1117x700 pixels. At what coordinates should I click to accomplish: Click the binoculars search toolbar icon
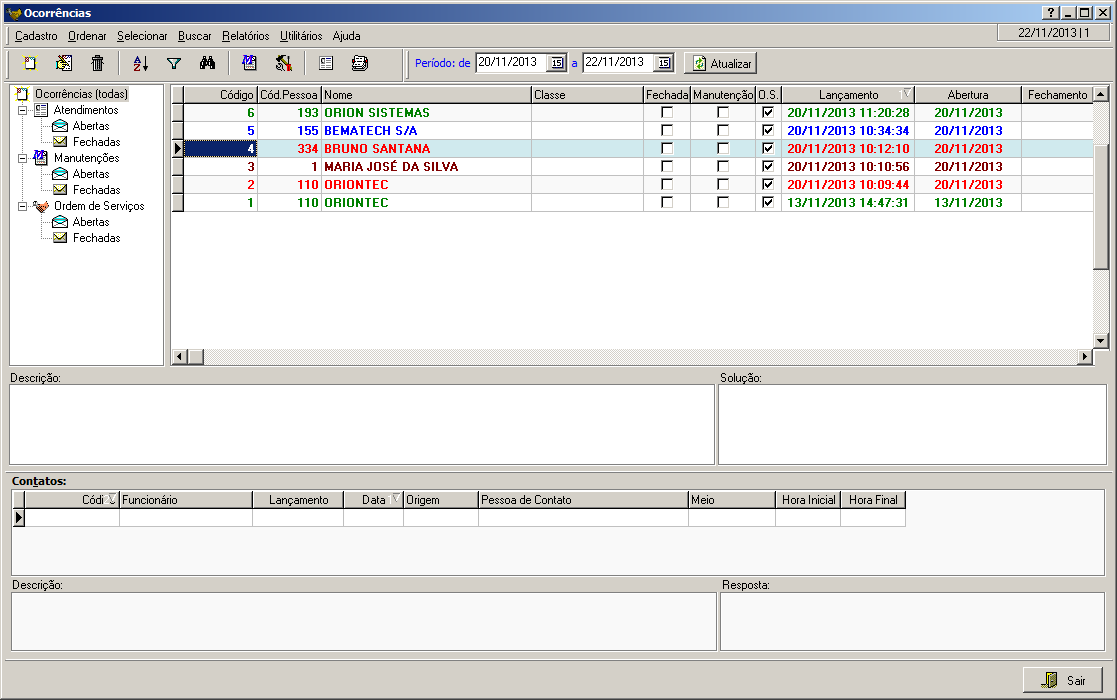(207, 63)
